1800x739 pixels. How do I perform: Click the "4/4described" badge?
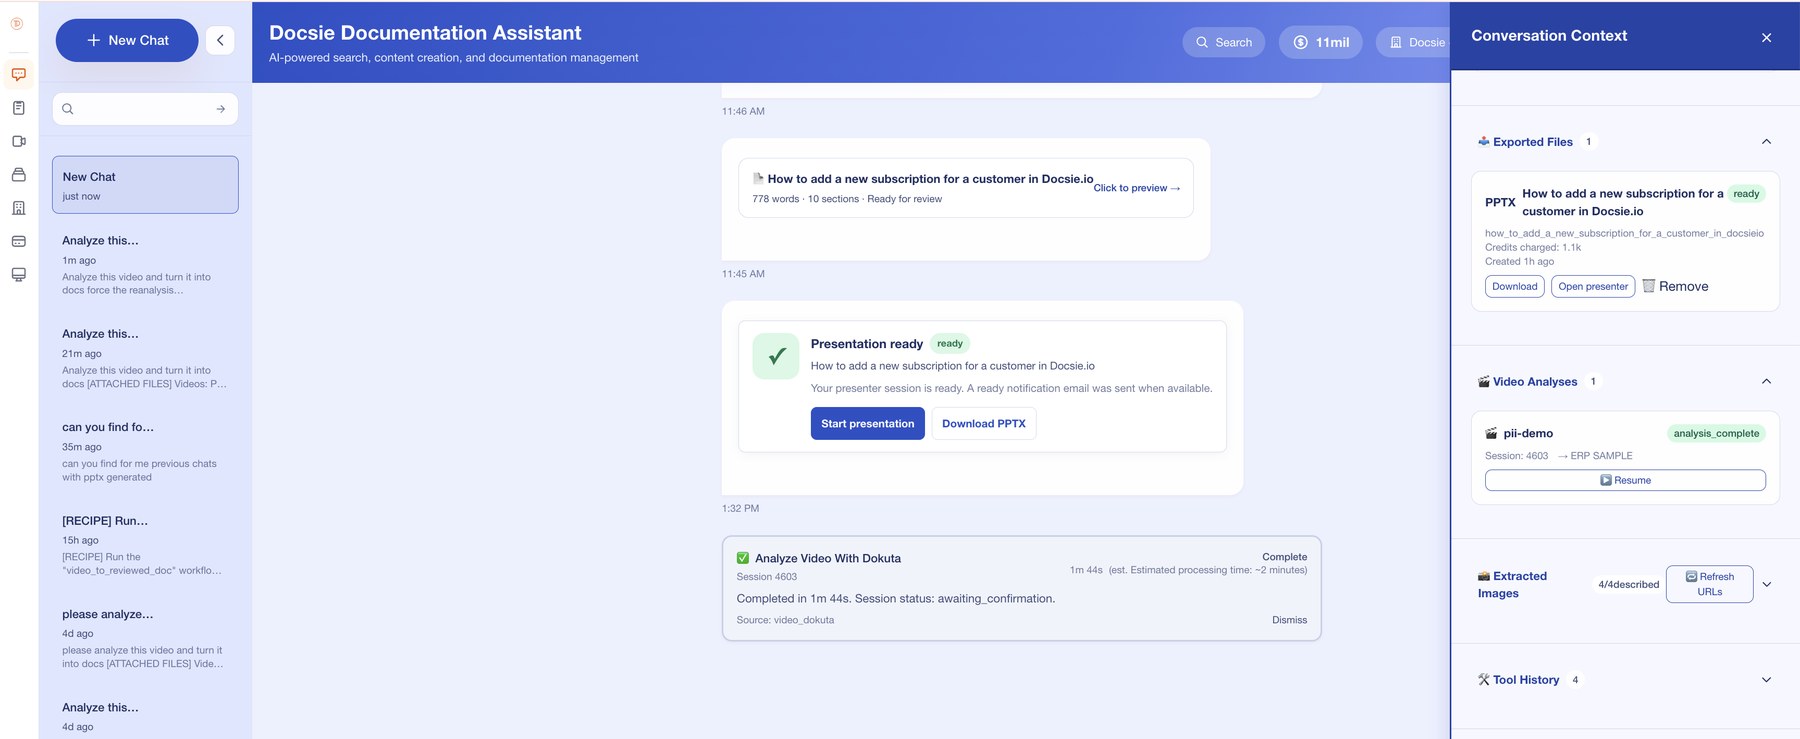pos(1628,585)
